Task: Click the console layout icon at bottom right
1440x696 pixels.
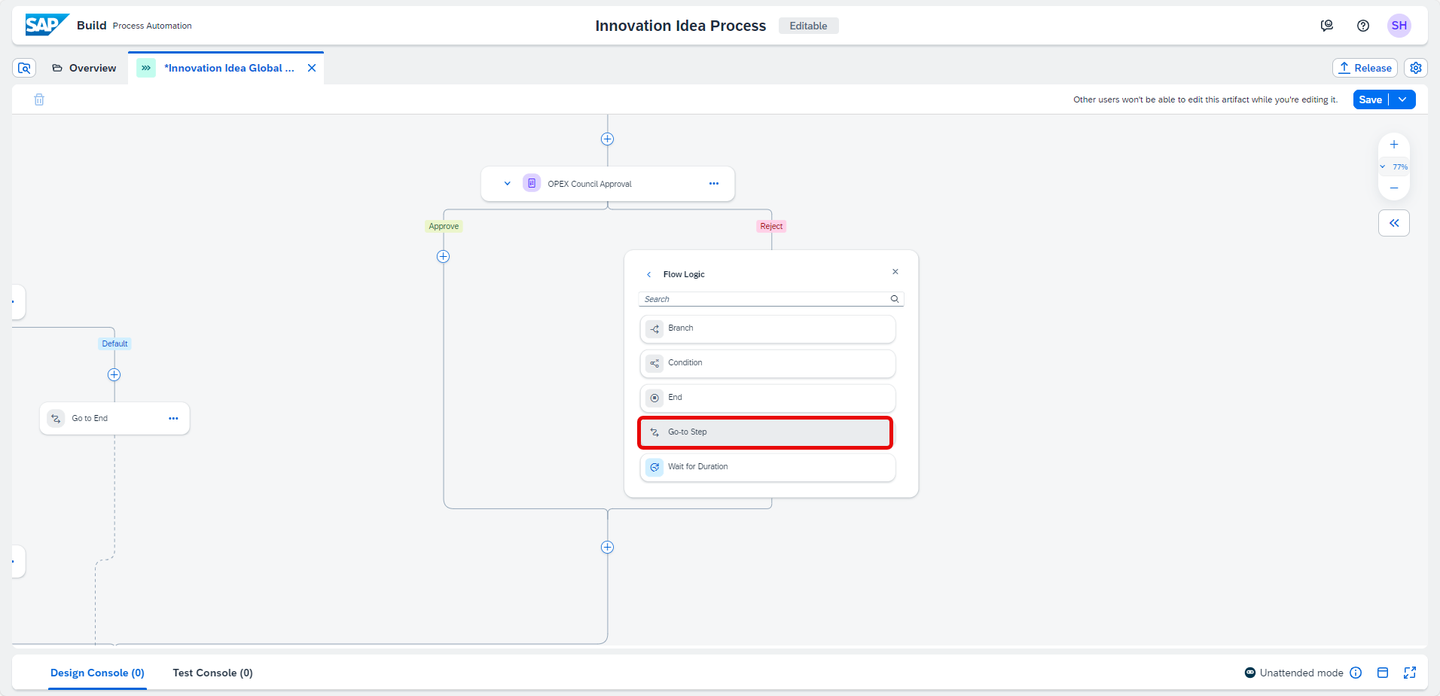Action: pos(1383,673)
